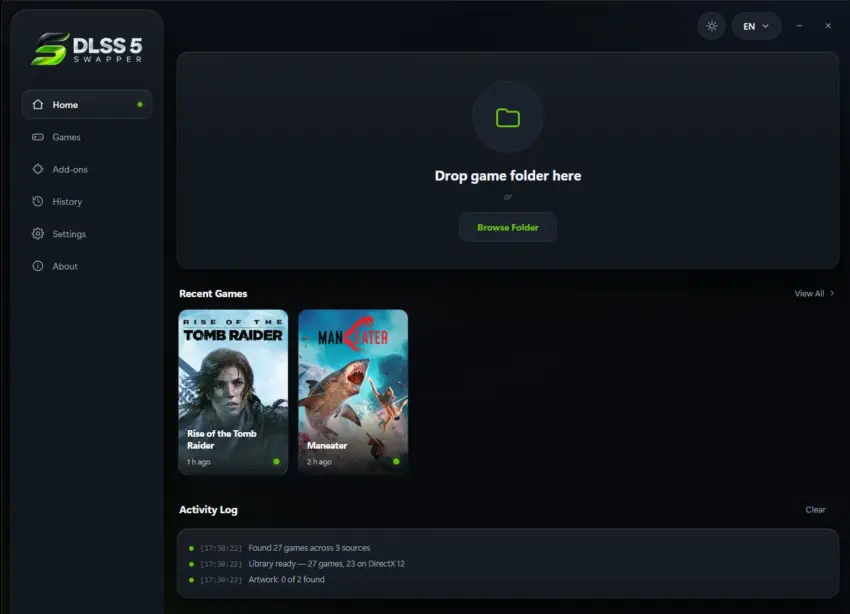Toggle the light theme sun button

pos(712,26)
